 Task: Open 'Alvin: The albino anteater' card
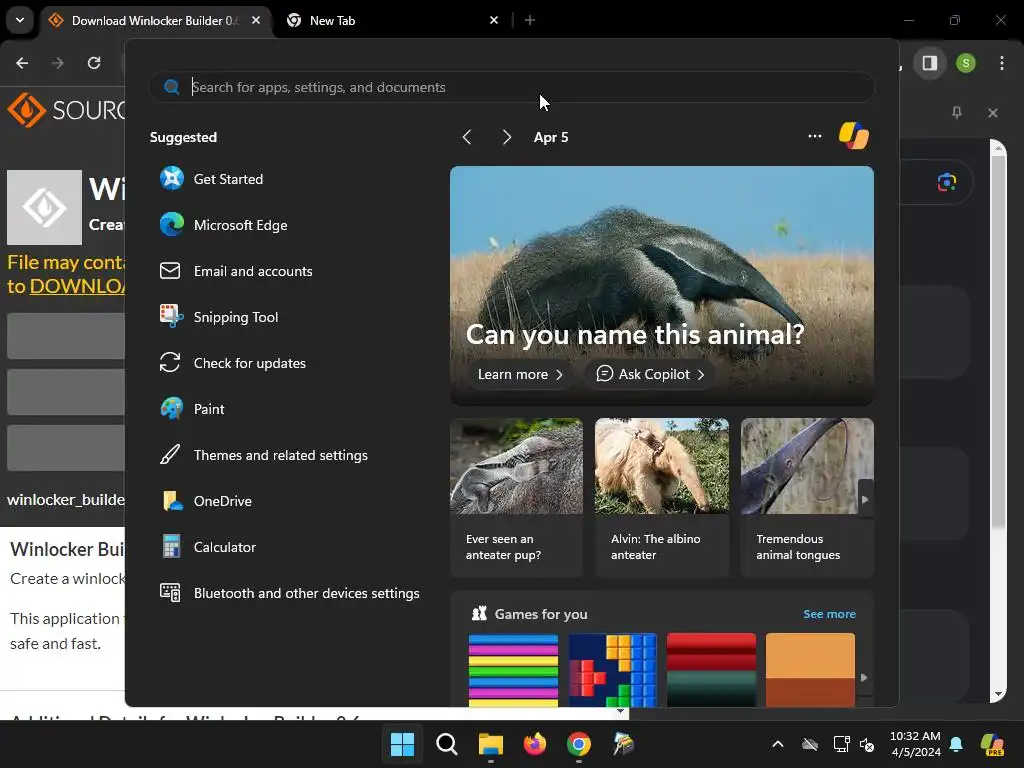click(662, 498)
